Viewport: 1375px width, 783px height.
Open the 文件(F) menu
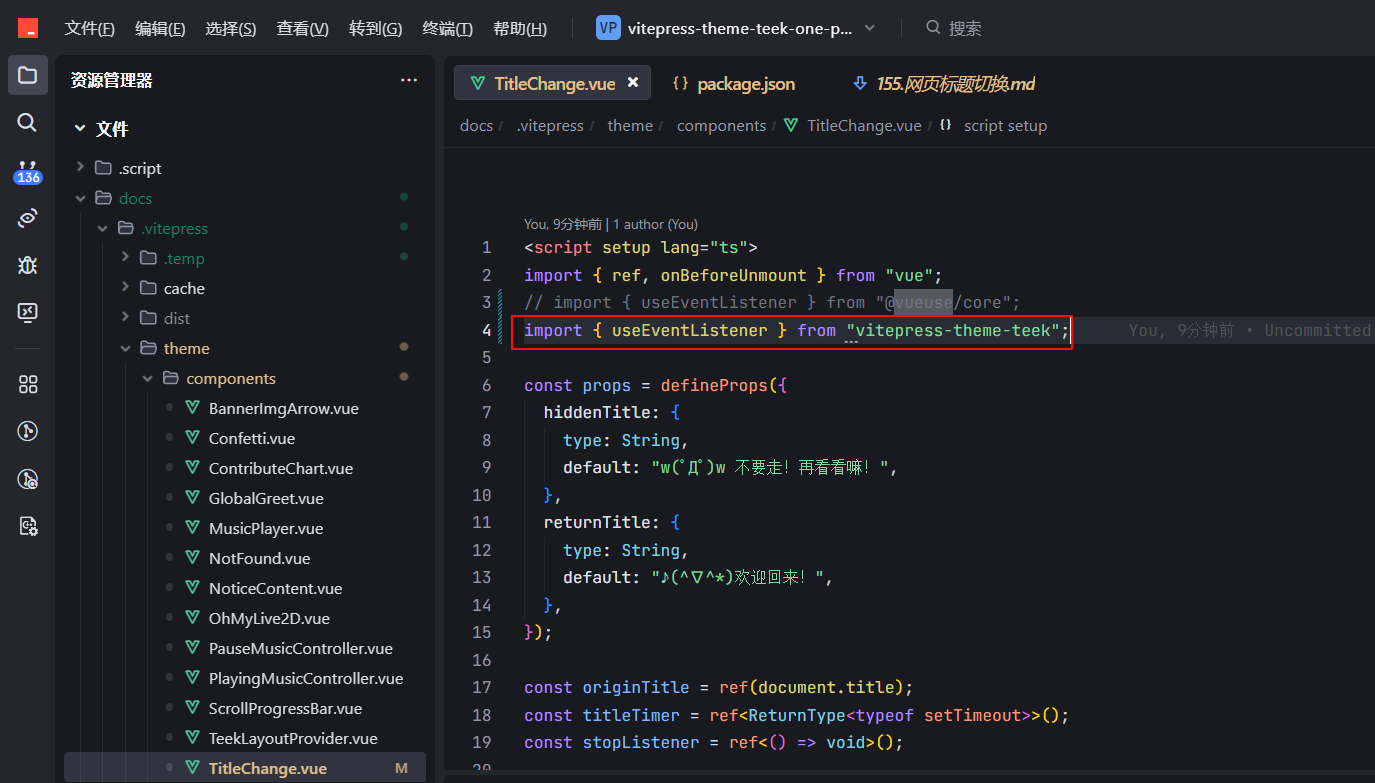coord(90,28)
